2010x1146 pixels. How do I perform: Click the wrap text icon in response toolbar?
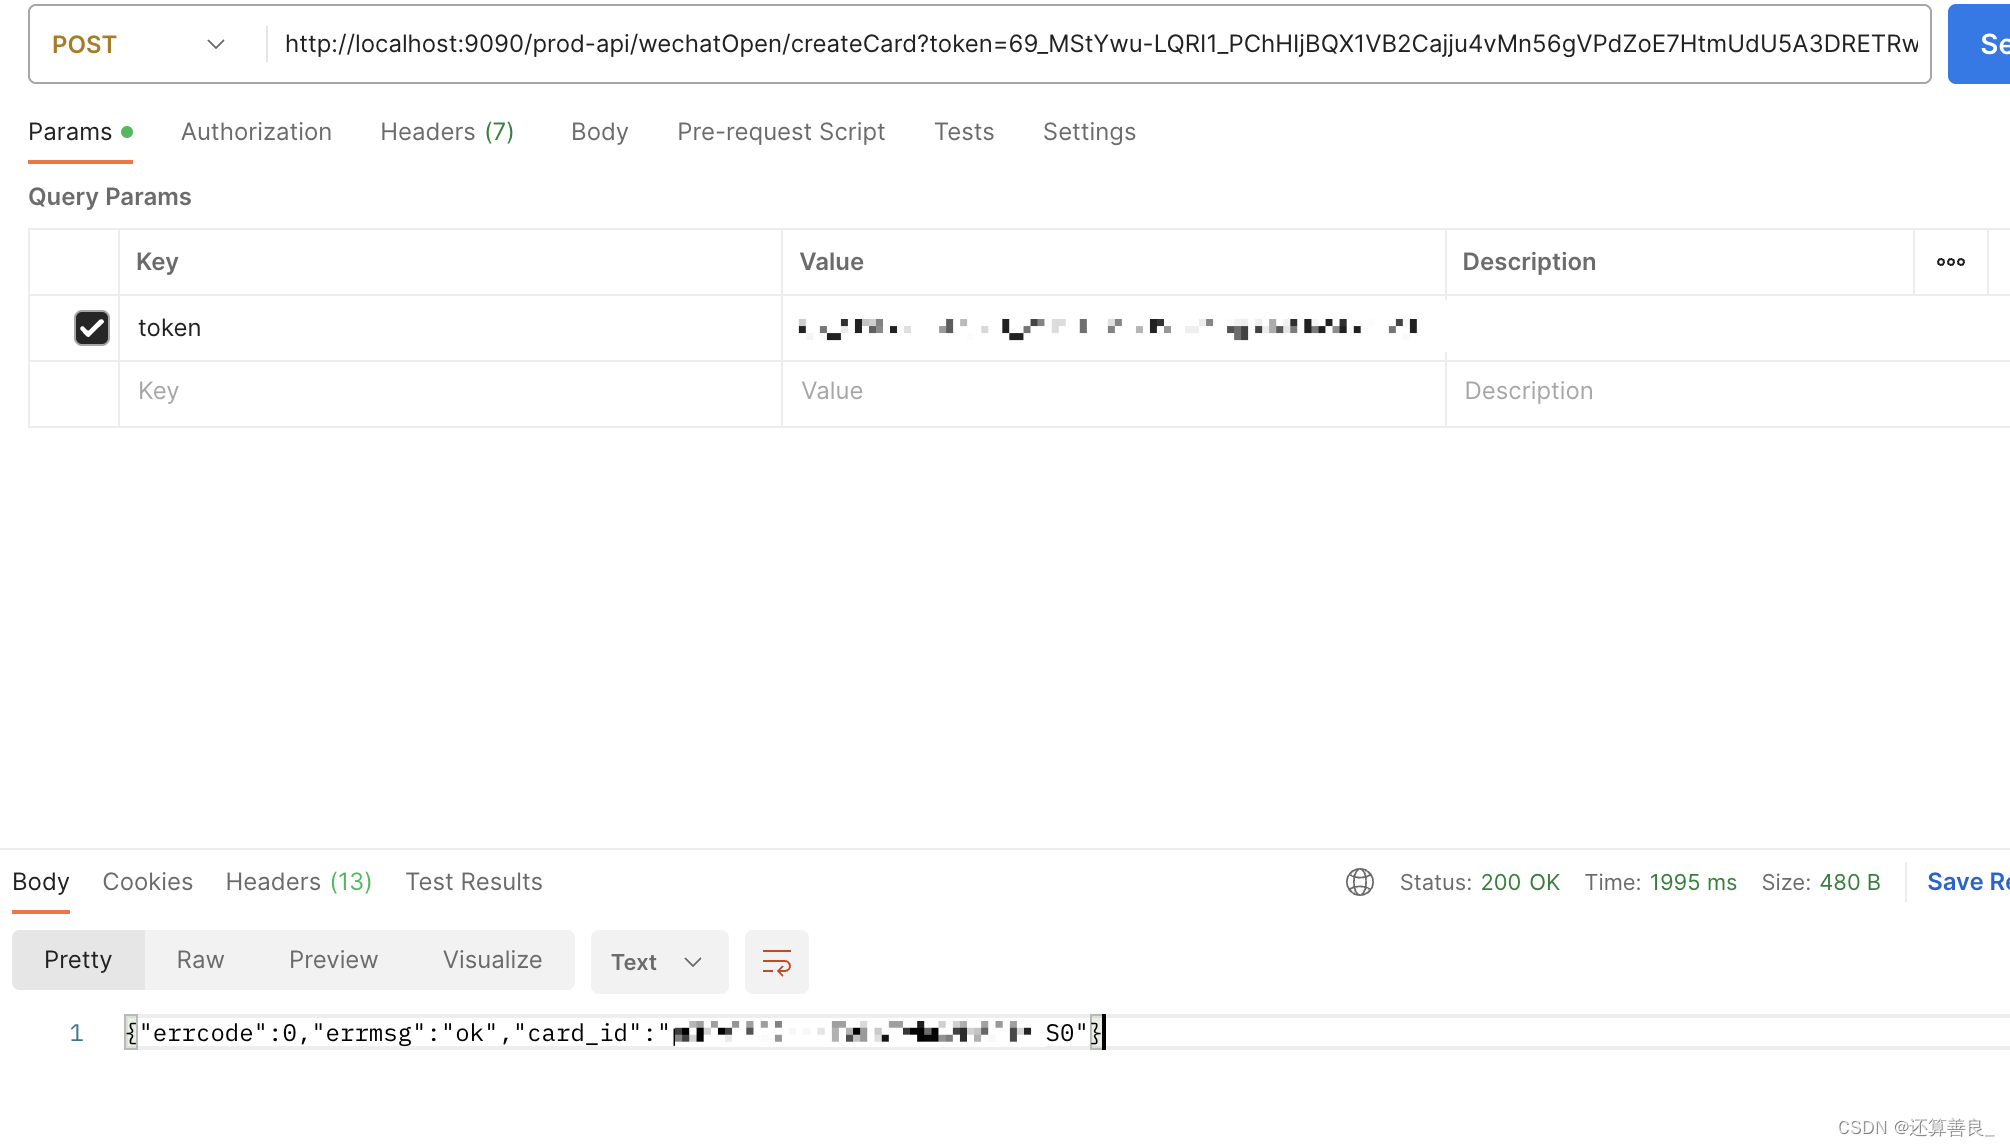(x=776, y=962)
